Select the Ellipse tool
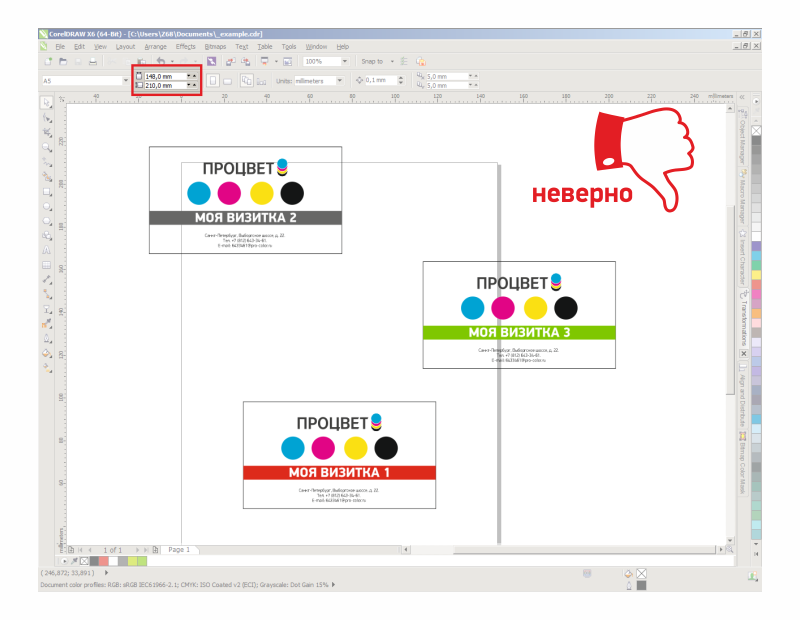800x620 pixels. coord(47,207)
